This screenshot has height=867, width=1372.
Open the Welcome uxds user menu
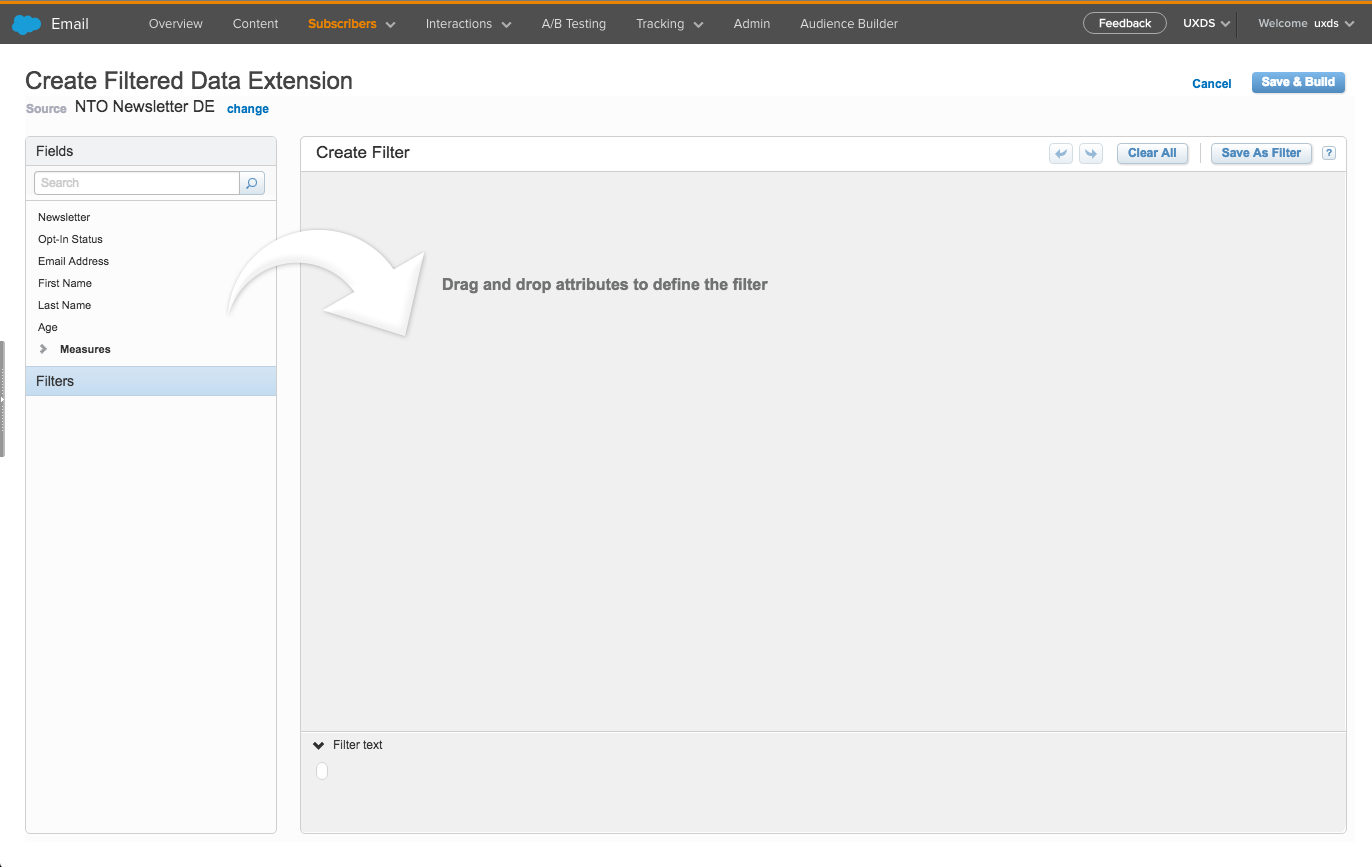[x=1306, y=24]
